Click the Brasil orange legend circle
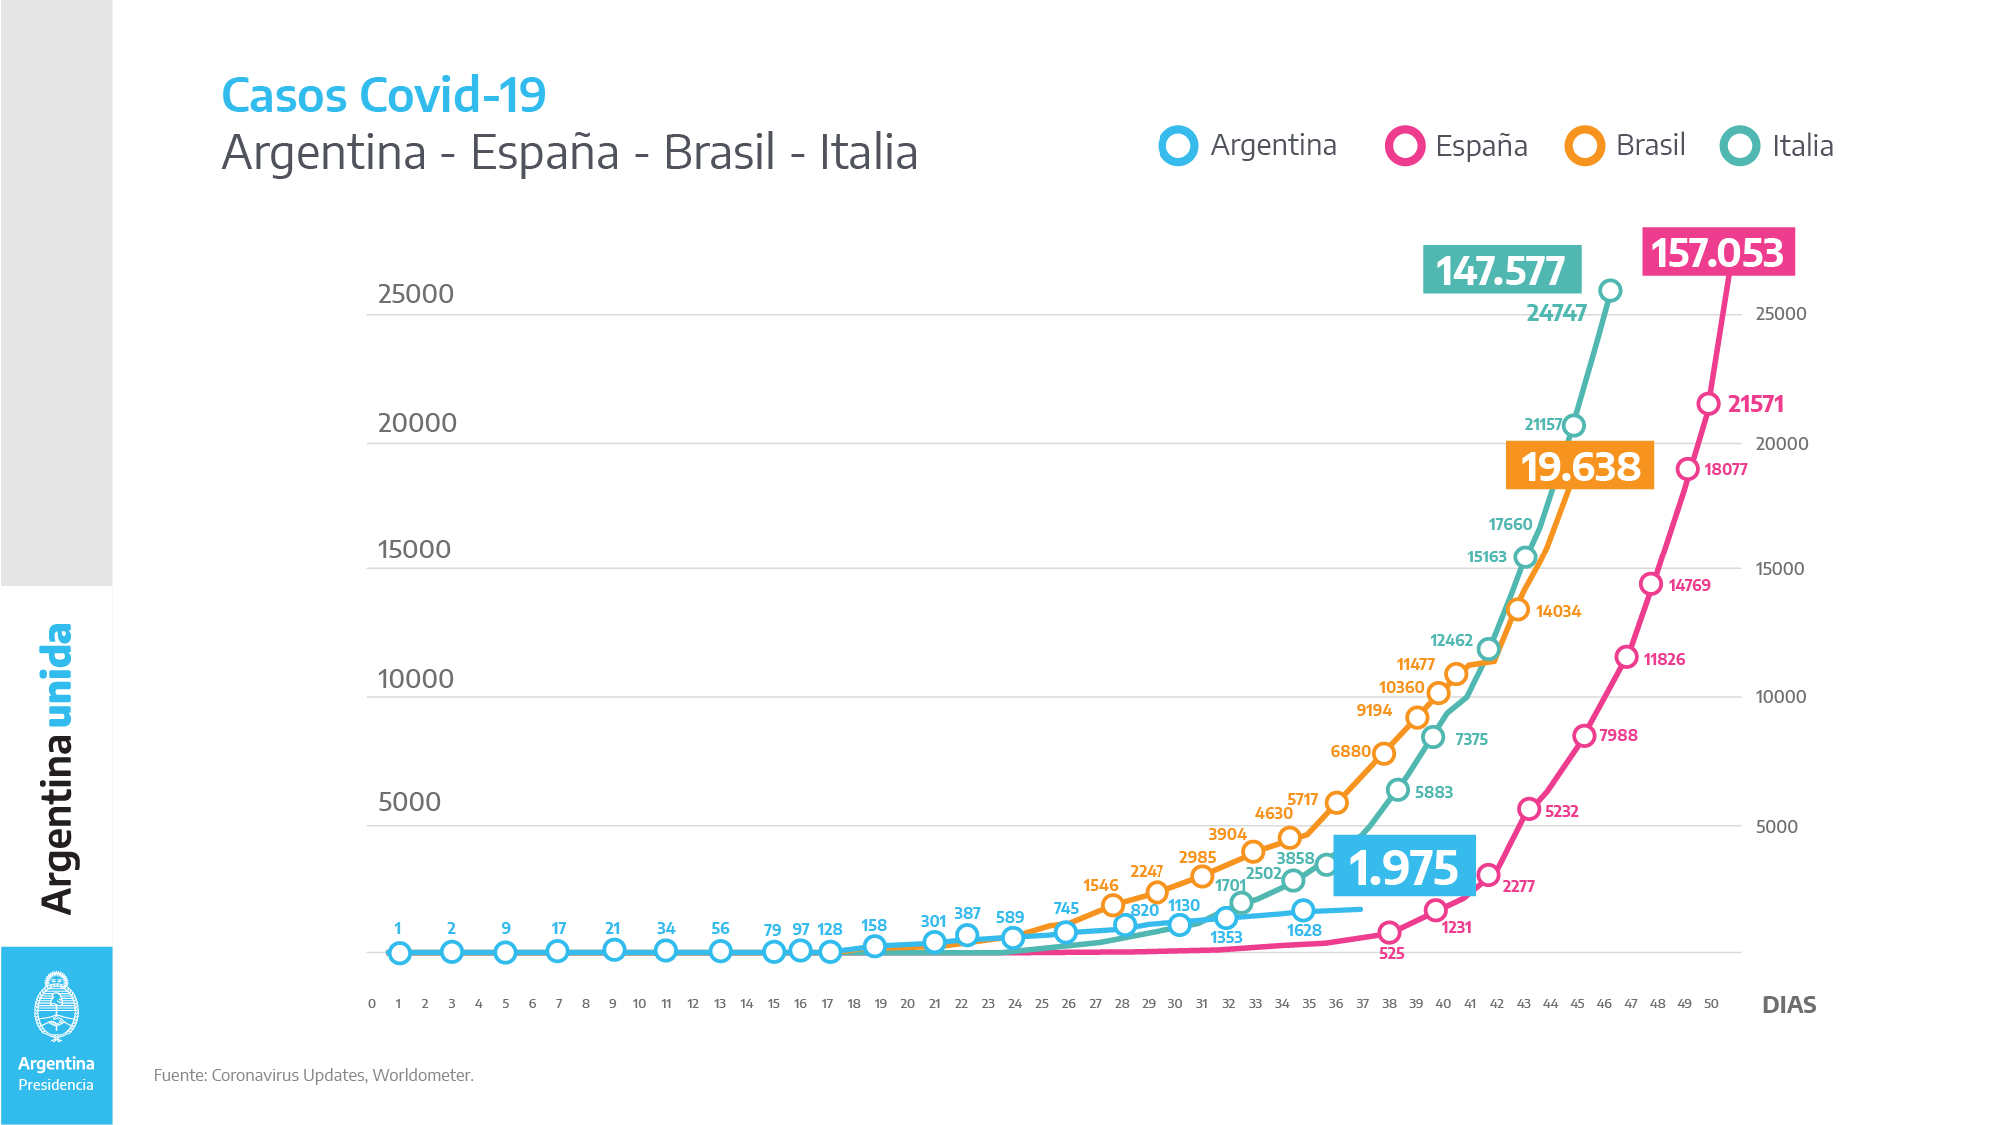The width and height of the screenshot is (2000, 1125). [x=1584, y=146]
